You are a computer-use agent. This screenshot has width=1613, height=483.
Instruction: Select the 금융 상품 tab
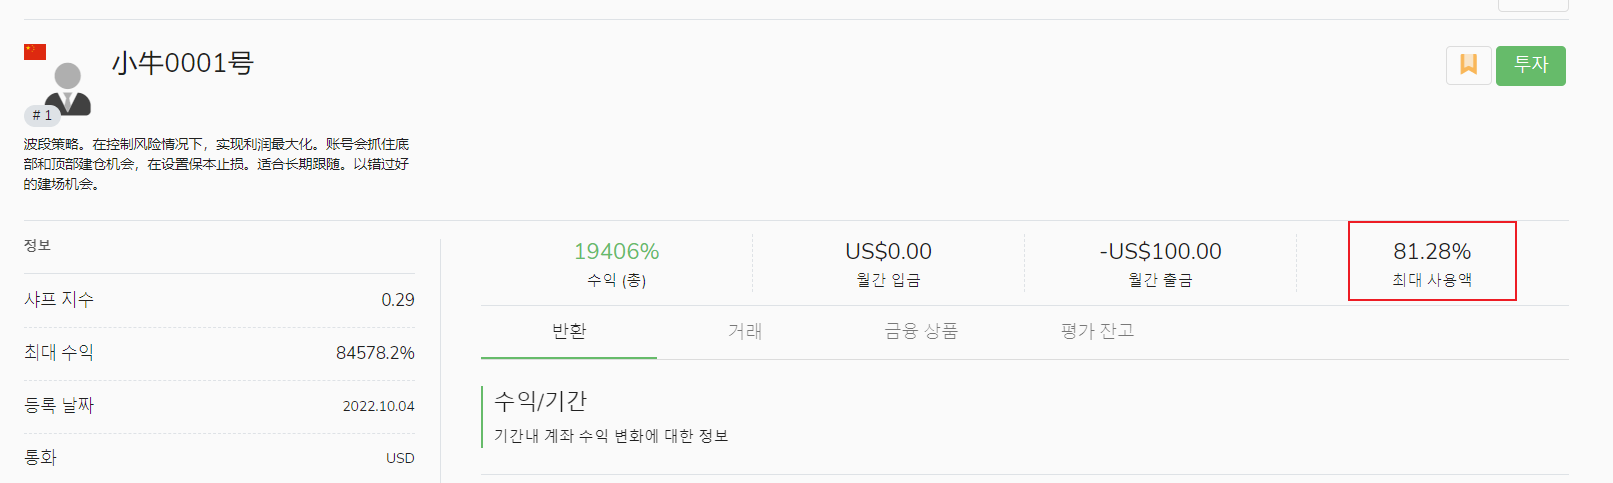pos(921,331)
